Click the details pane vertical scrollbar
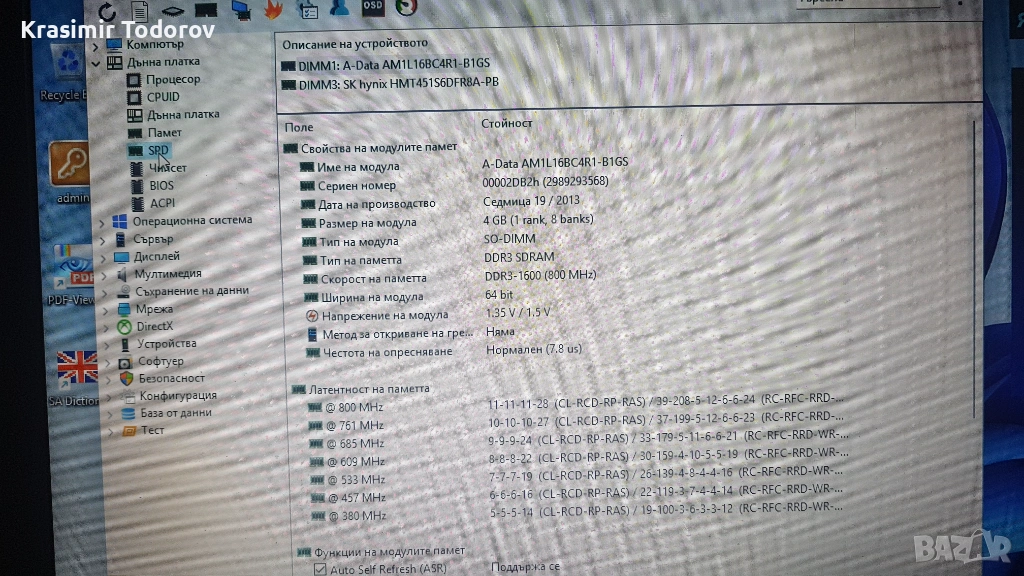Viewport: 1024px width, 576px height. click(x=974, y=268)
